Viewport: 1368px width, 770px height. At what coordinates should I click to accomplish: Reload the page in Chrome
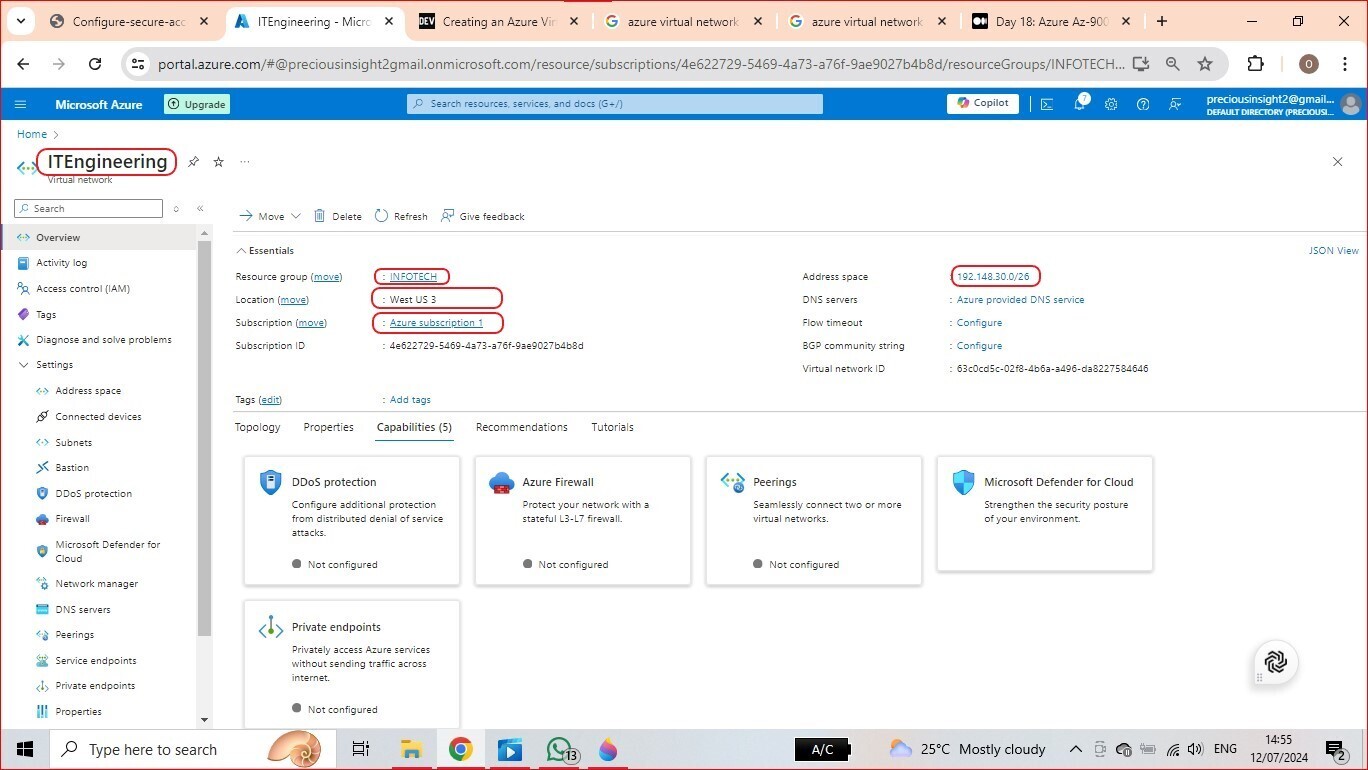click(95, 64)
